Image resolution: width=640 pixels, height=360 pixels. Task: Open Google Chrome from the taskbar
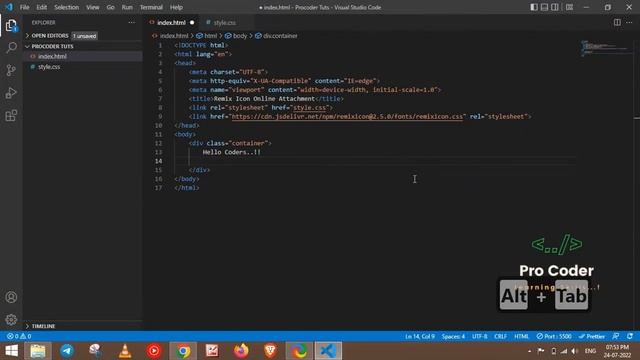coord(183,351)
